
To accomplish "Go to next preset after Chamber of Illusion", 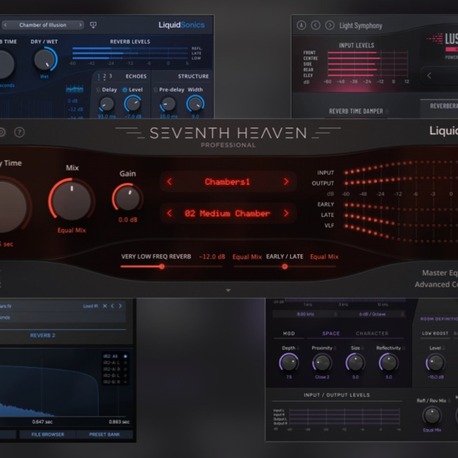I will tap(80, 25).
